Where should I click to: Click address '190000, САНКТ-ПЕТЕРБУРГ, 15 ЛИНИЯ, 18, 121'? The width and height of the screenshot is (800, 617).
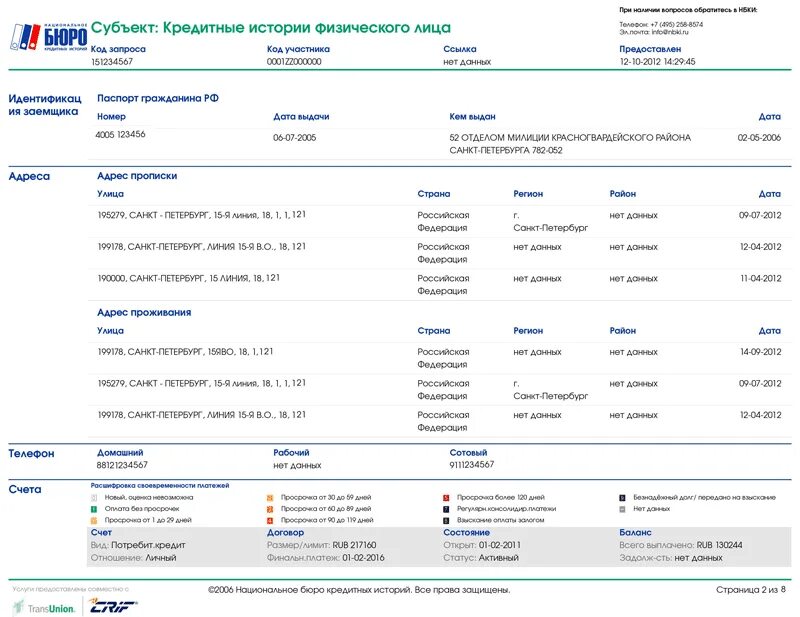(x=189, y=278)
